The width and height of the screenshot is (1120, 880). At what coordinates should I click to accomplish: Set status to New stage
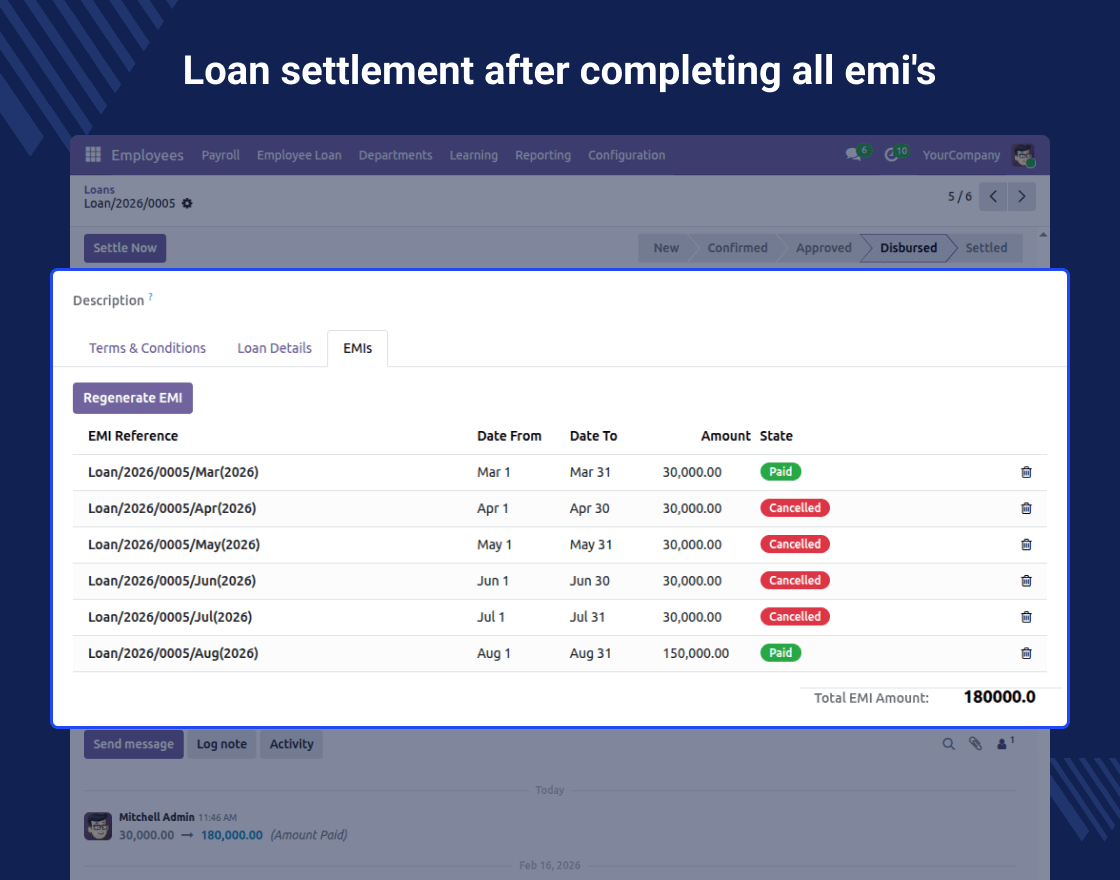[x=665, y=248]
